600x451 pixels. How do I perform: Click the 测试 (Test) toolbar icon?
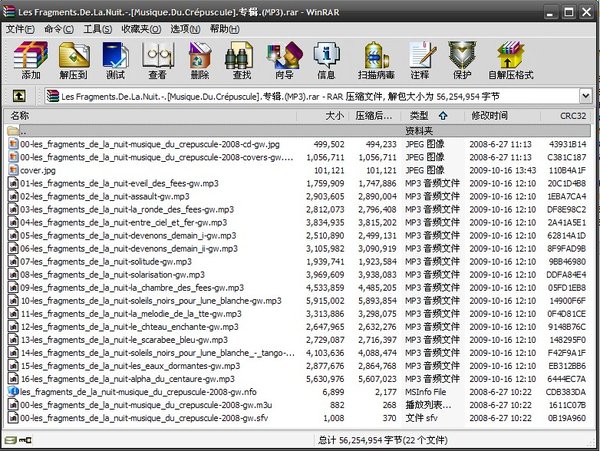click(x=116, y=60)
